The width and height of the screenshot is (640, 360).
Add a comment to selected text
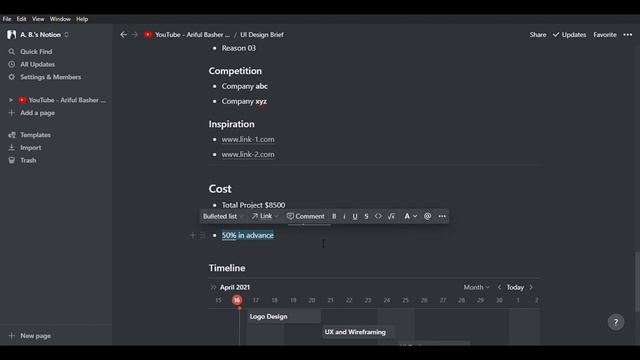pos(306,216)
